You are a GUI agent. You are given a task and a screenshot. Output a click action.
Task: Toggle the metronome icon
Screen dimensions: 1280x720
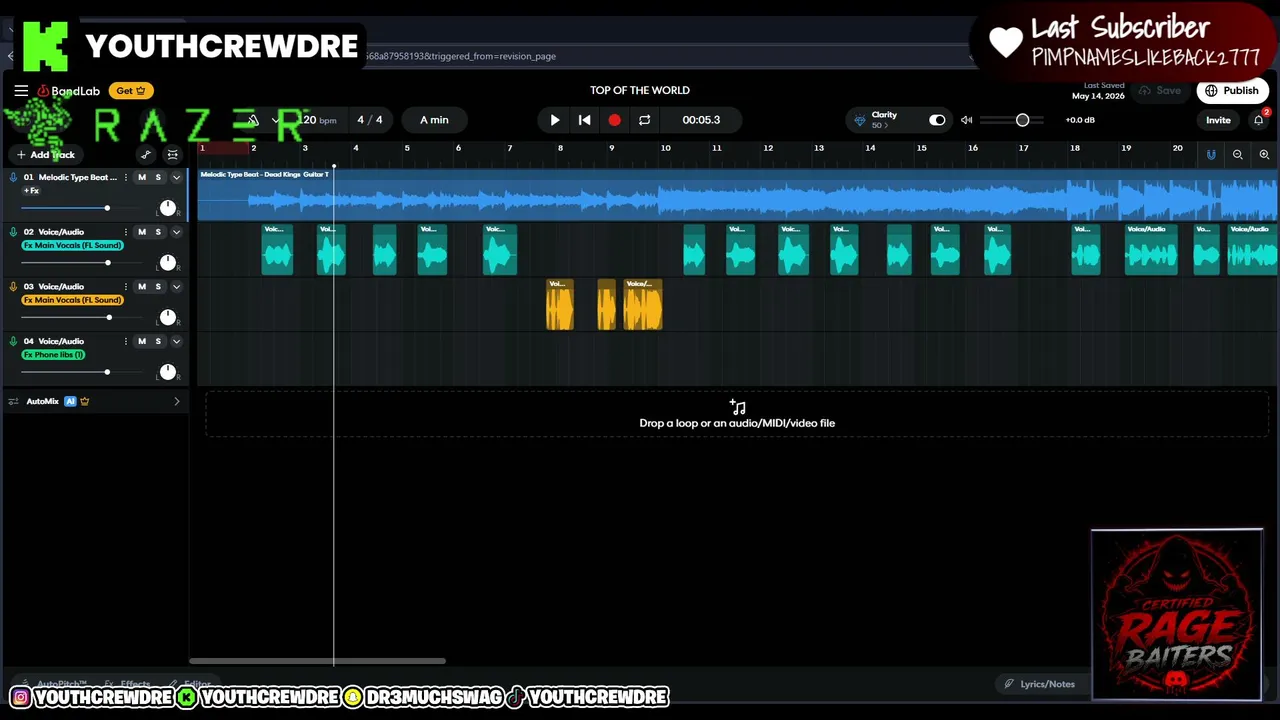tap(254, 120)
